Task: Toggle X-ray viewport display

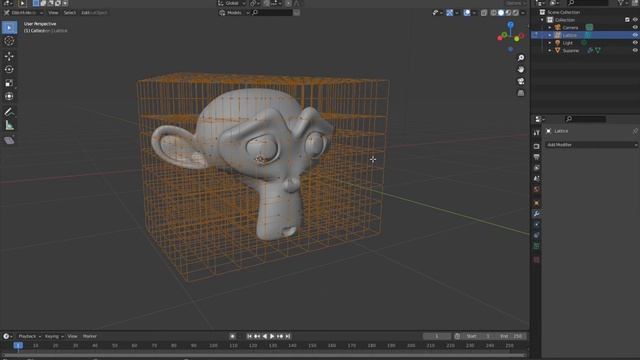Action: 484,13
